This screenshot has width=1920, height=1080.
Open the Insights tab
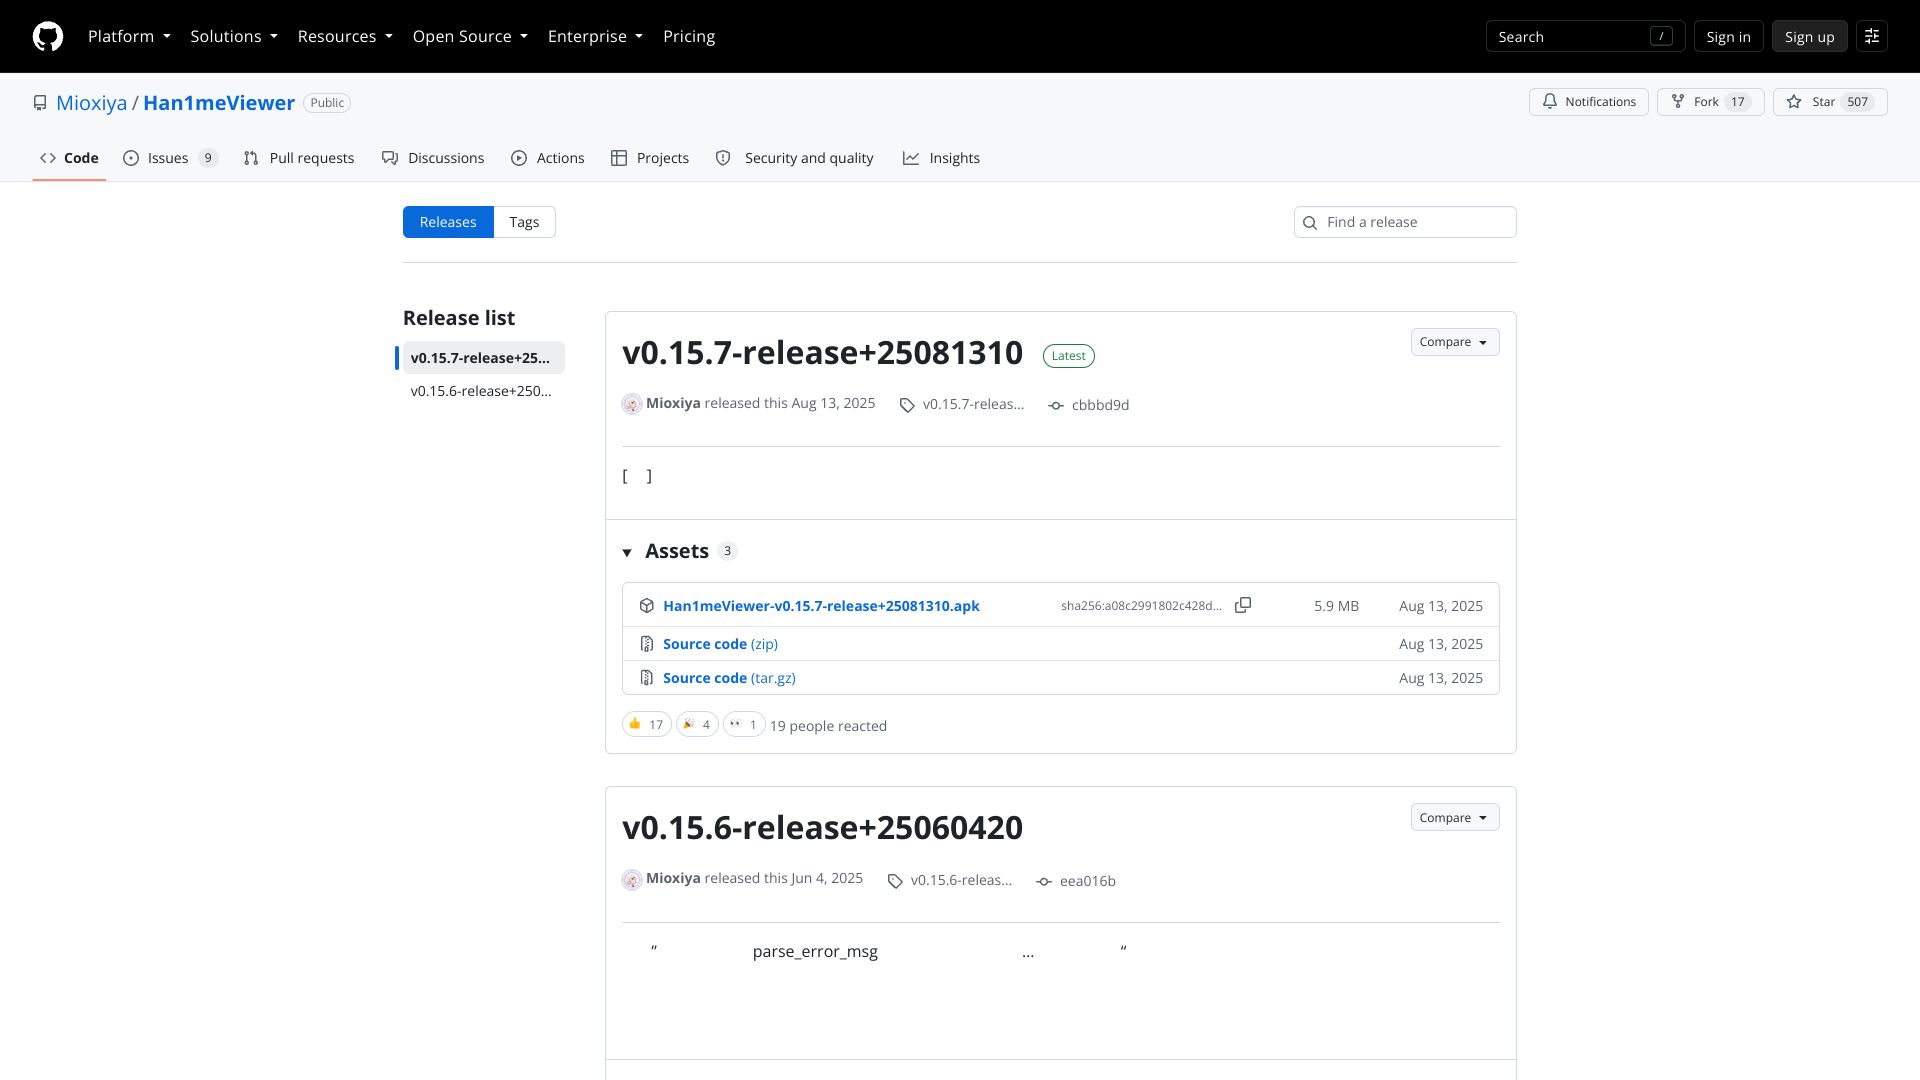(941, 158)
